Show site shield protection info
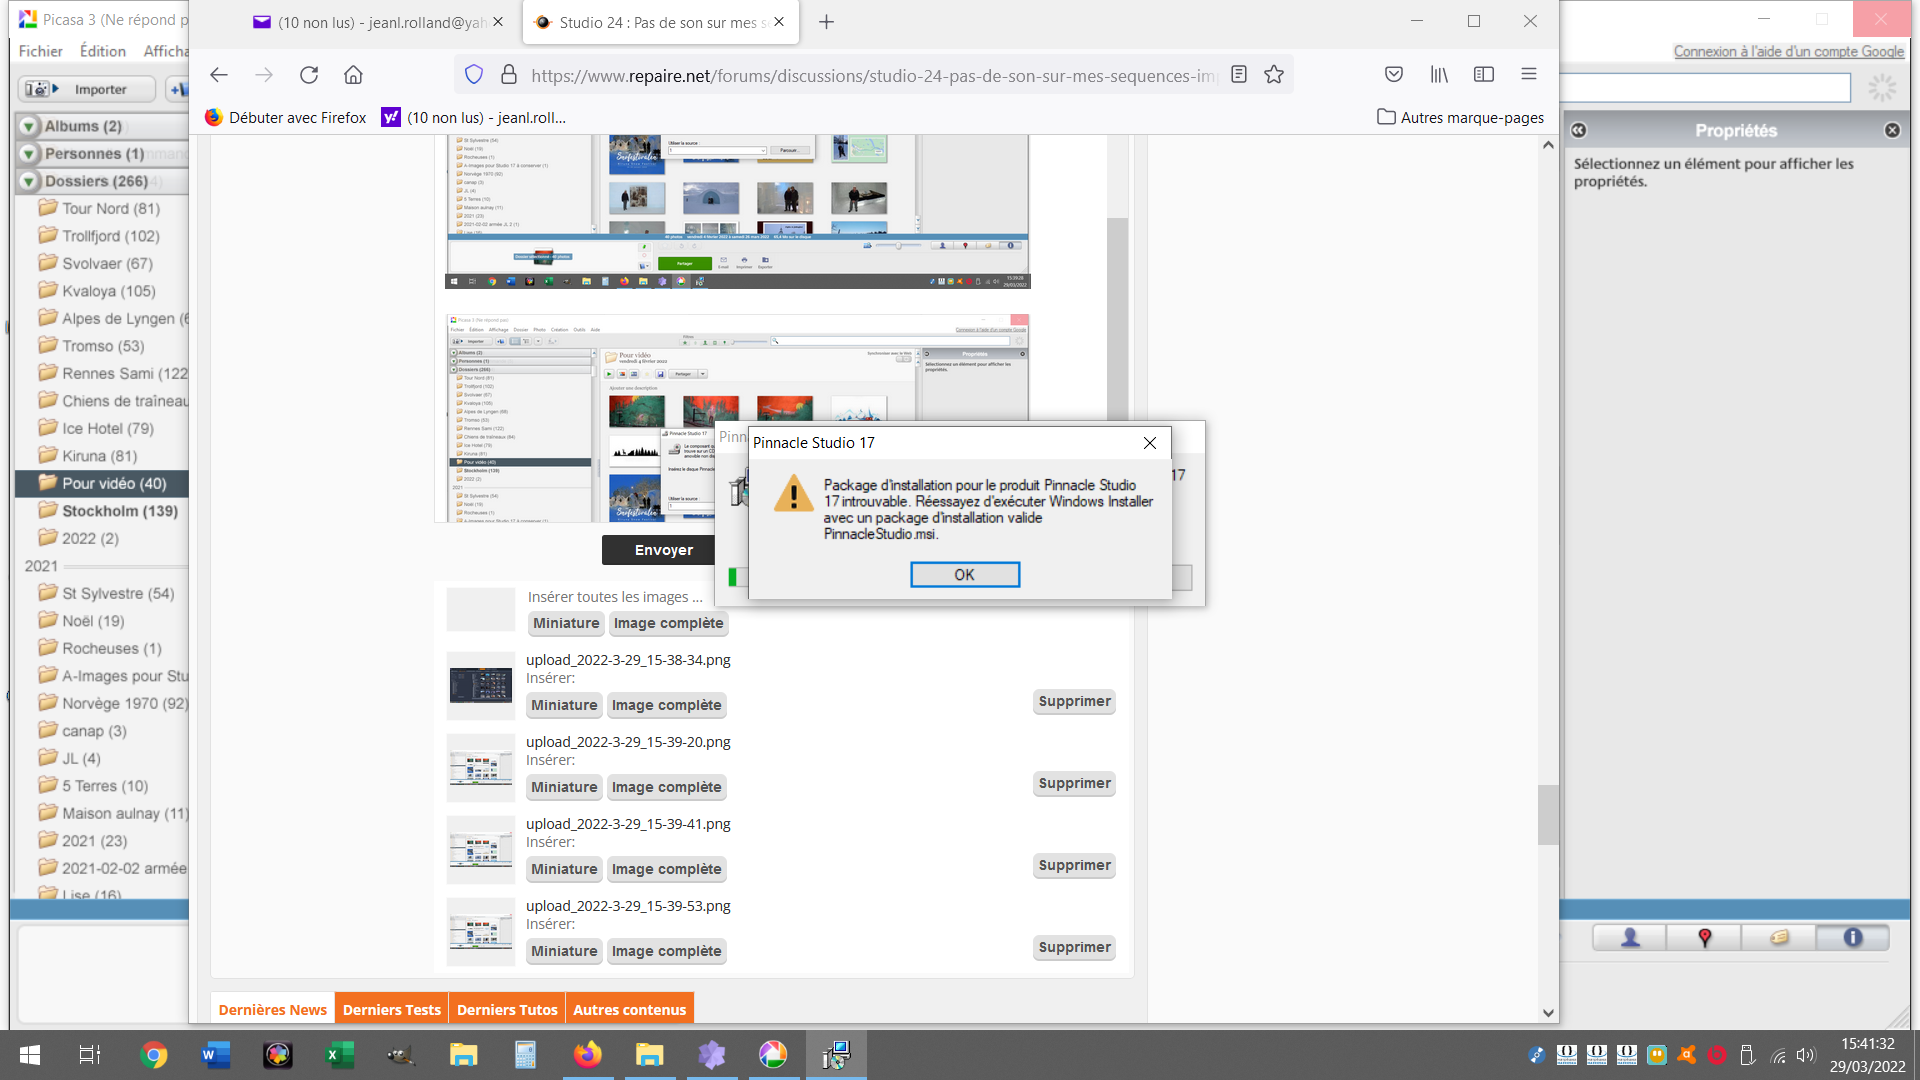 point(474,75)
